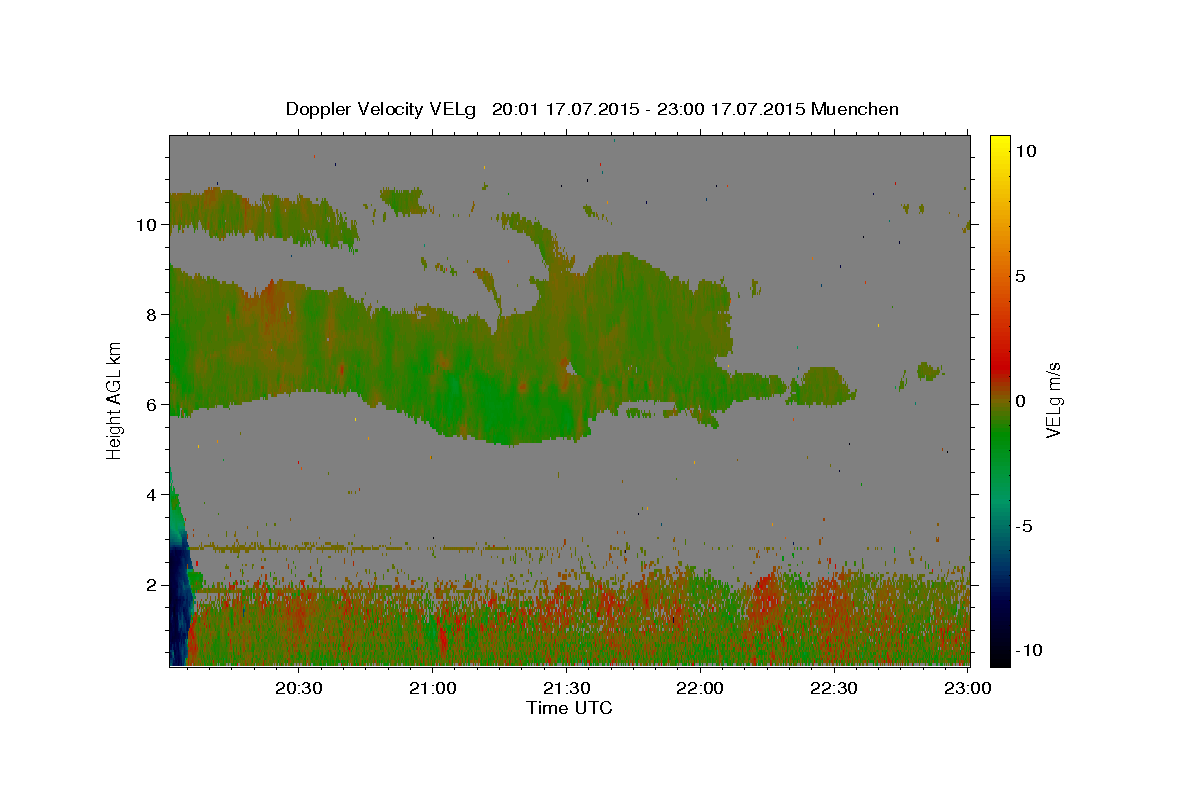The height and width of the screenshot is (800, 1200).
Task: Click the height axis label 6
Action: (151, 405)
